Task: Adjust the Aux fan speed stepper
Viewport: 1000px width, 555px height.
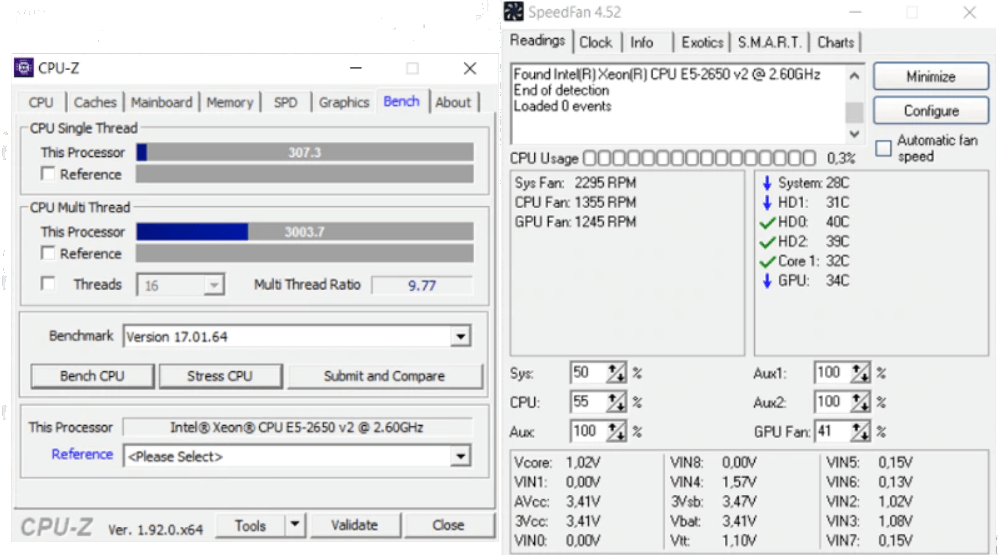Action: point(616,432)
